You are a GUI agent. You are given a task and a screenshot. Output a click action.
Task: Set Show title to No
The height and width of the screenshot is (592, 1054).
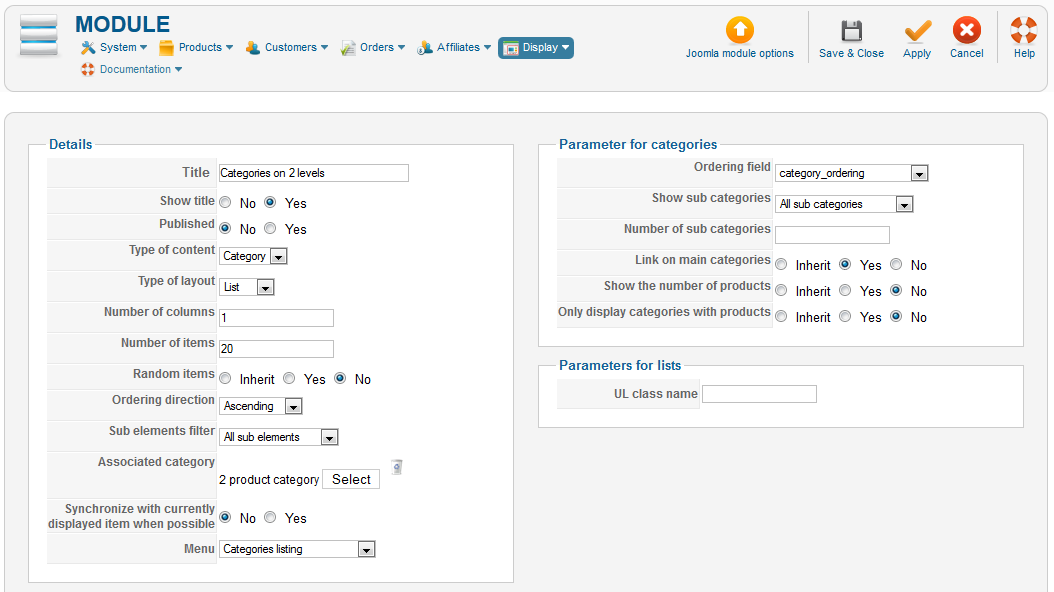tap(225, 202)
